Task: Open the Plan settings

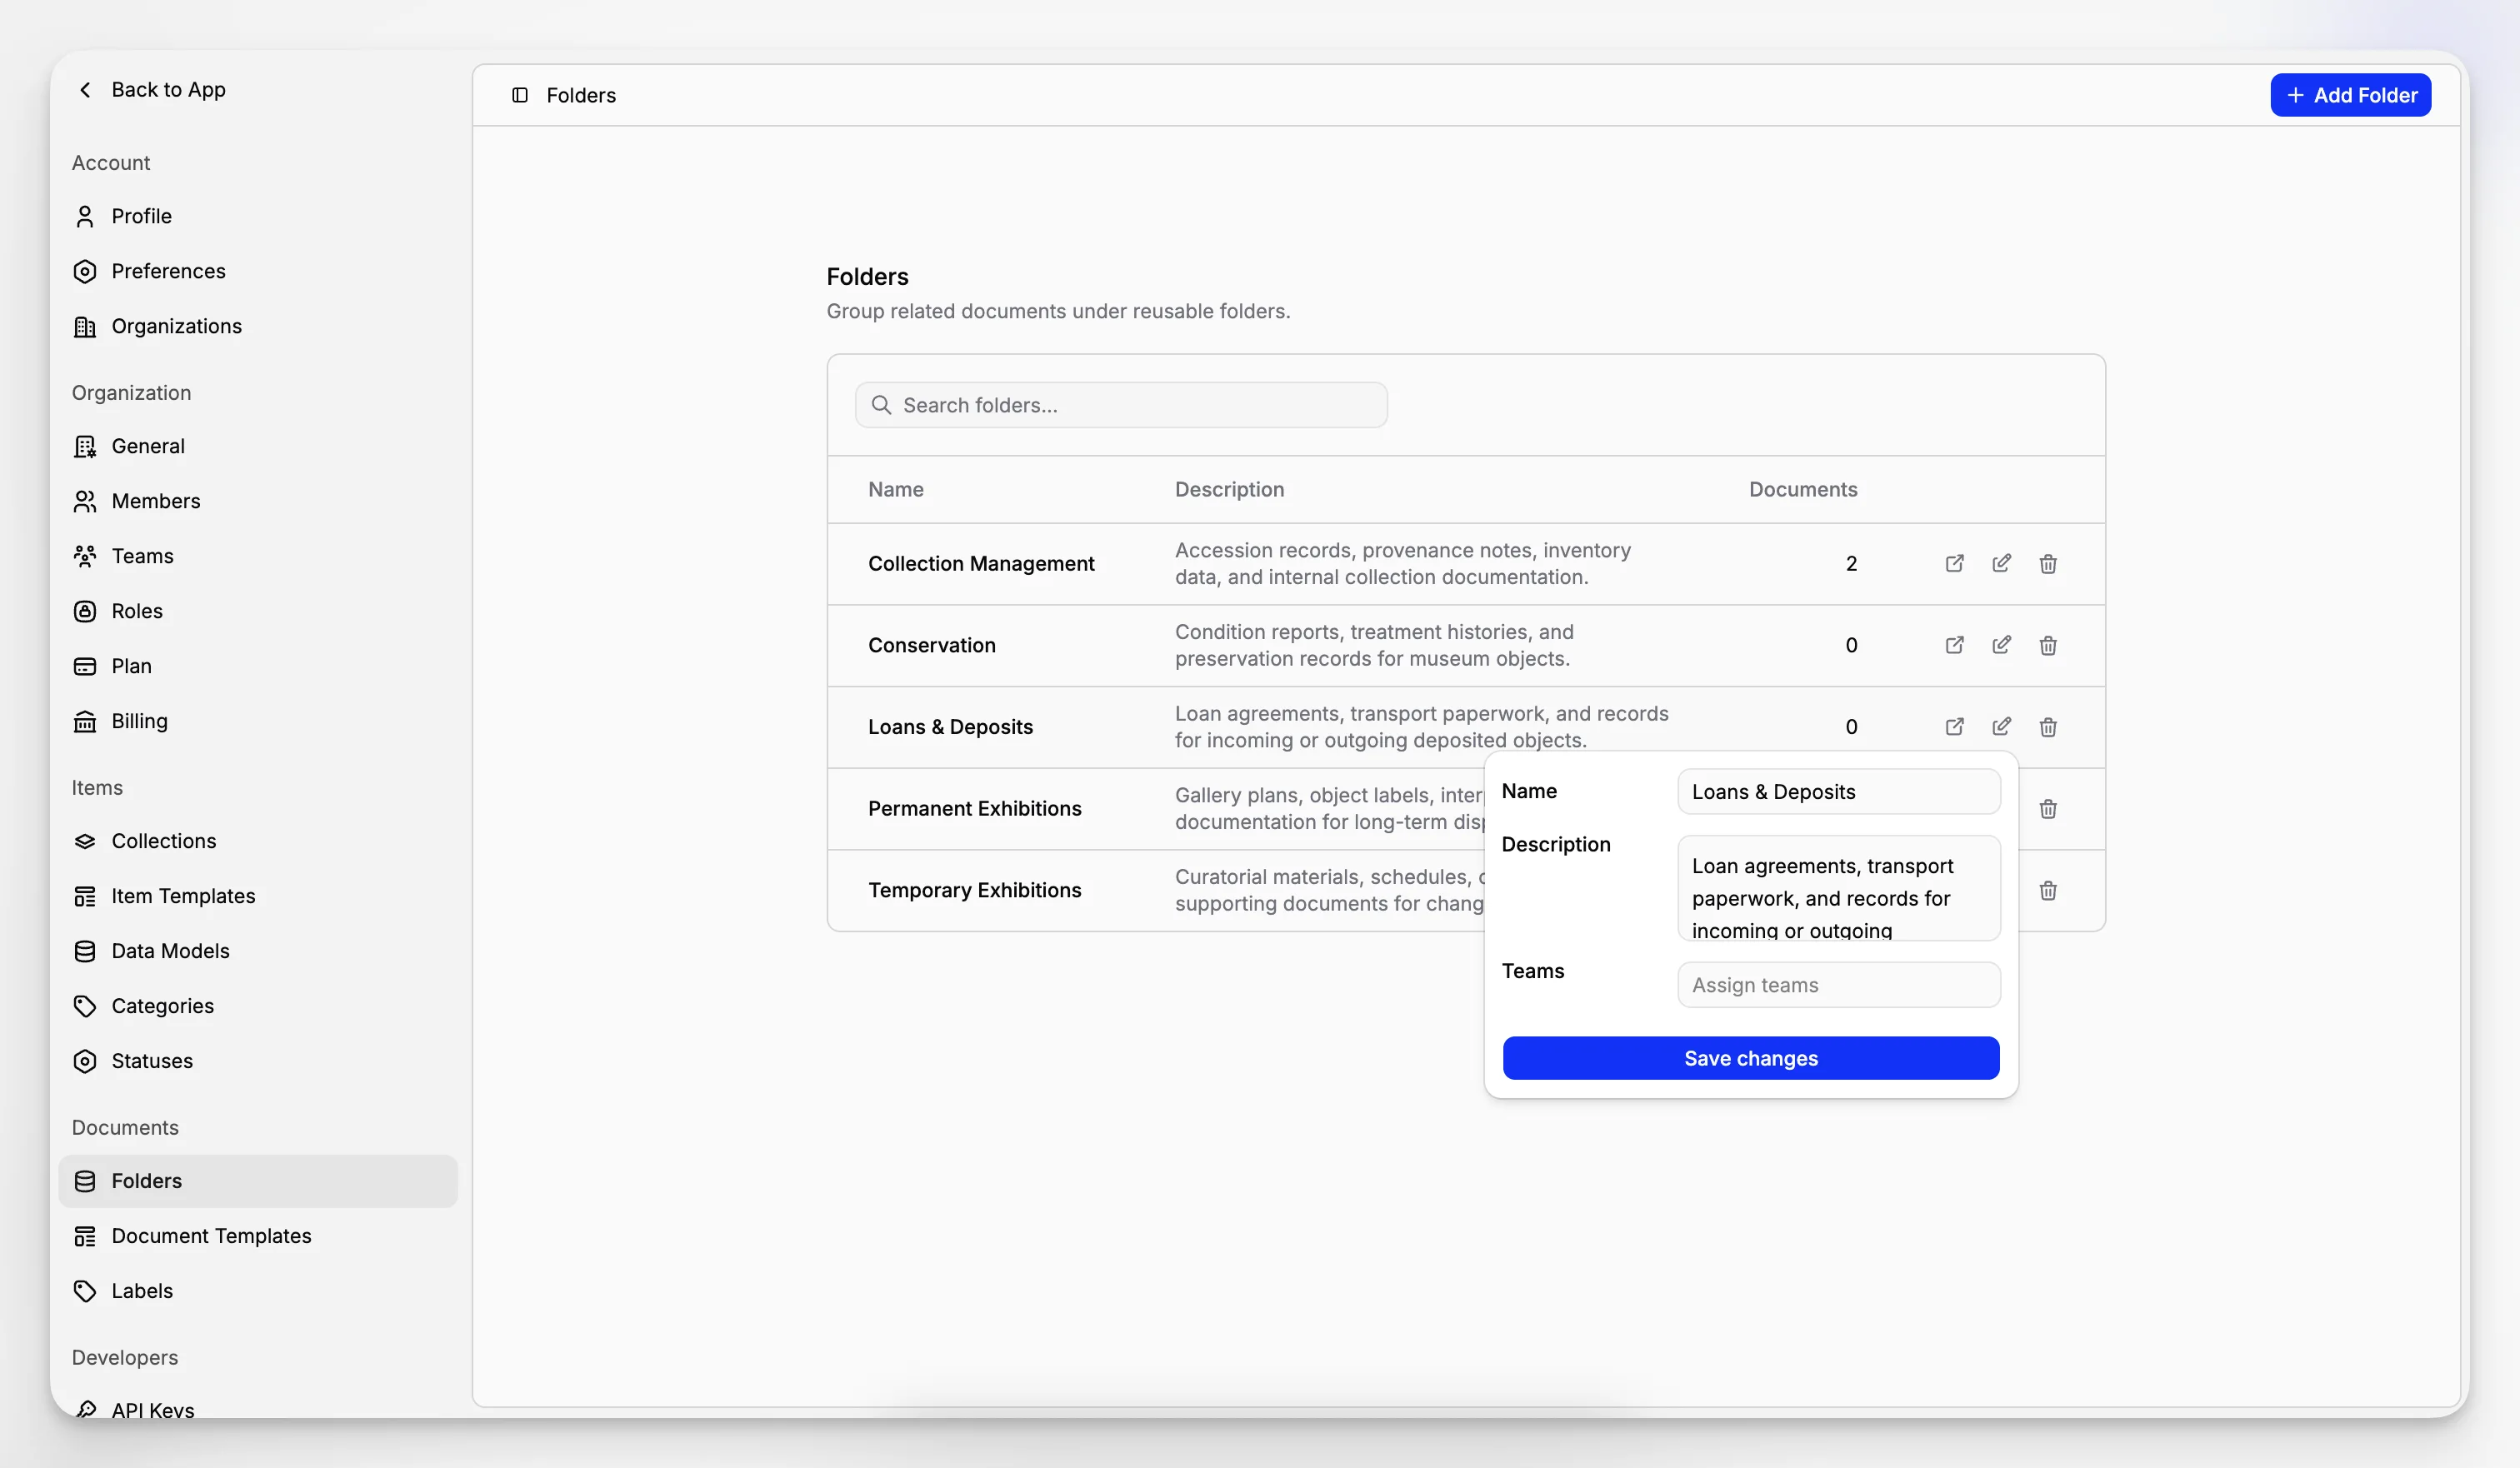Action: [258, 666]
